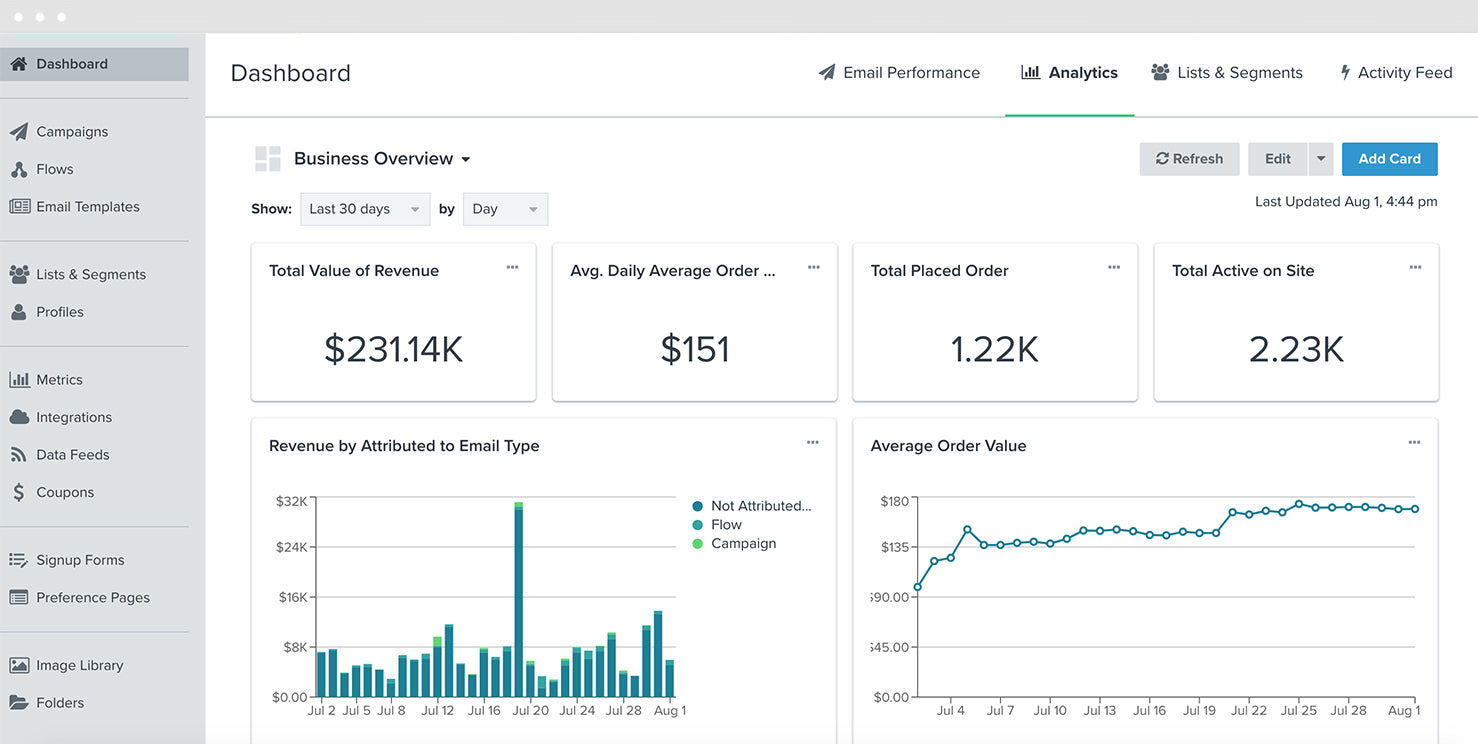Open the Day grouping dropdown

pos(505,209)
